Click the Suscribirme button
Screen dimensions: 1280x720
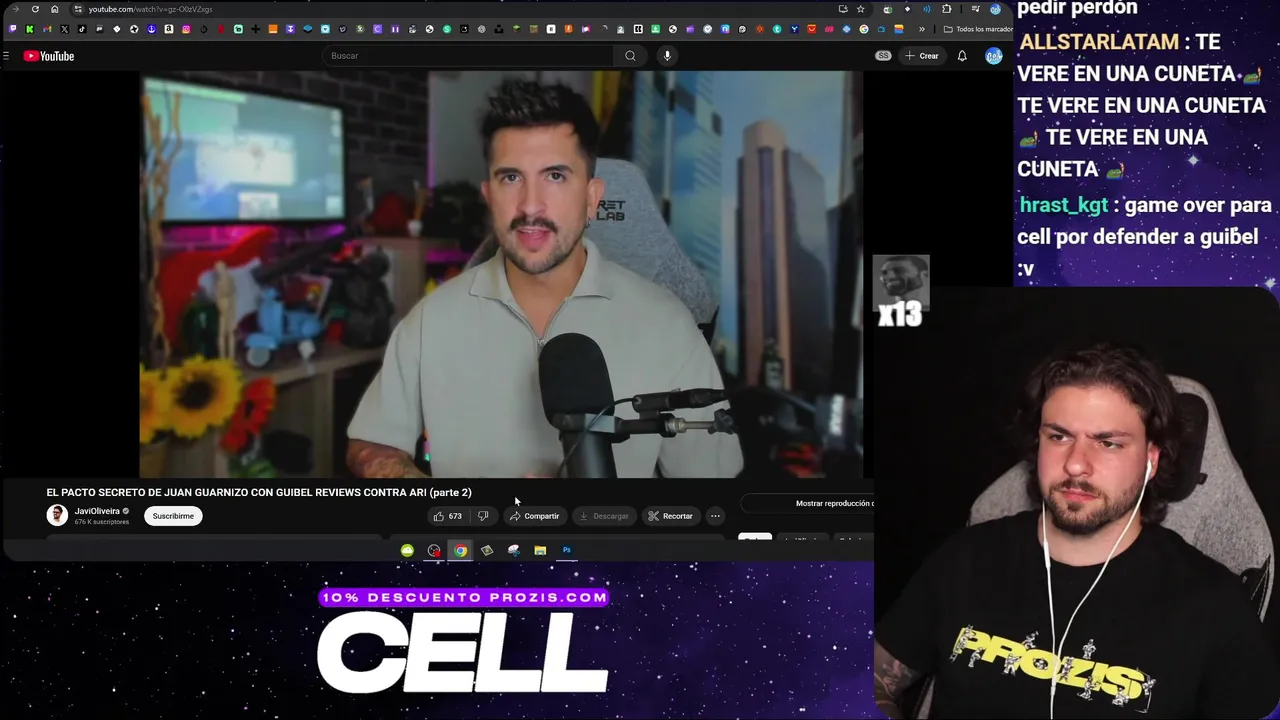pos(173,516)
